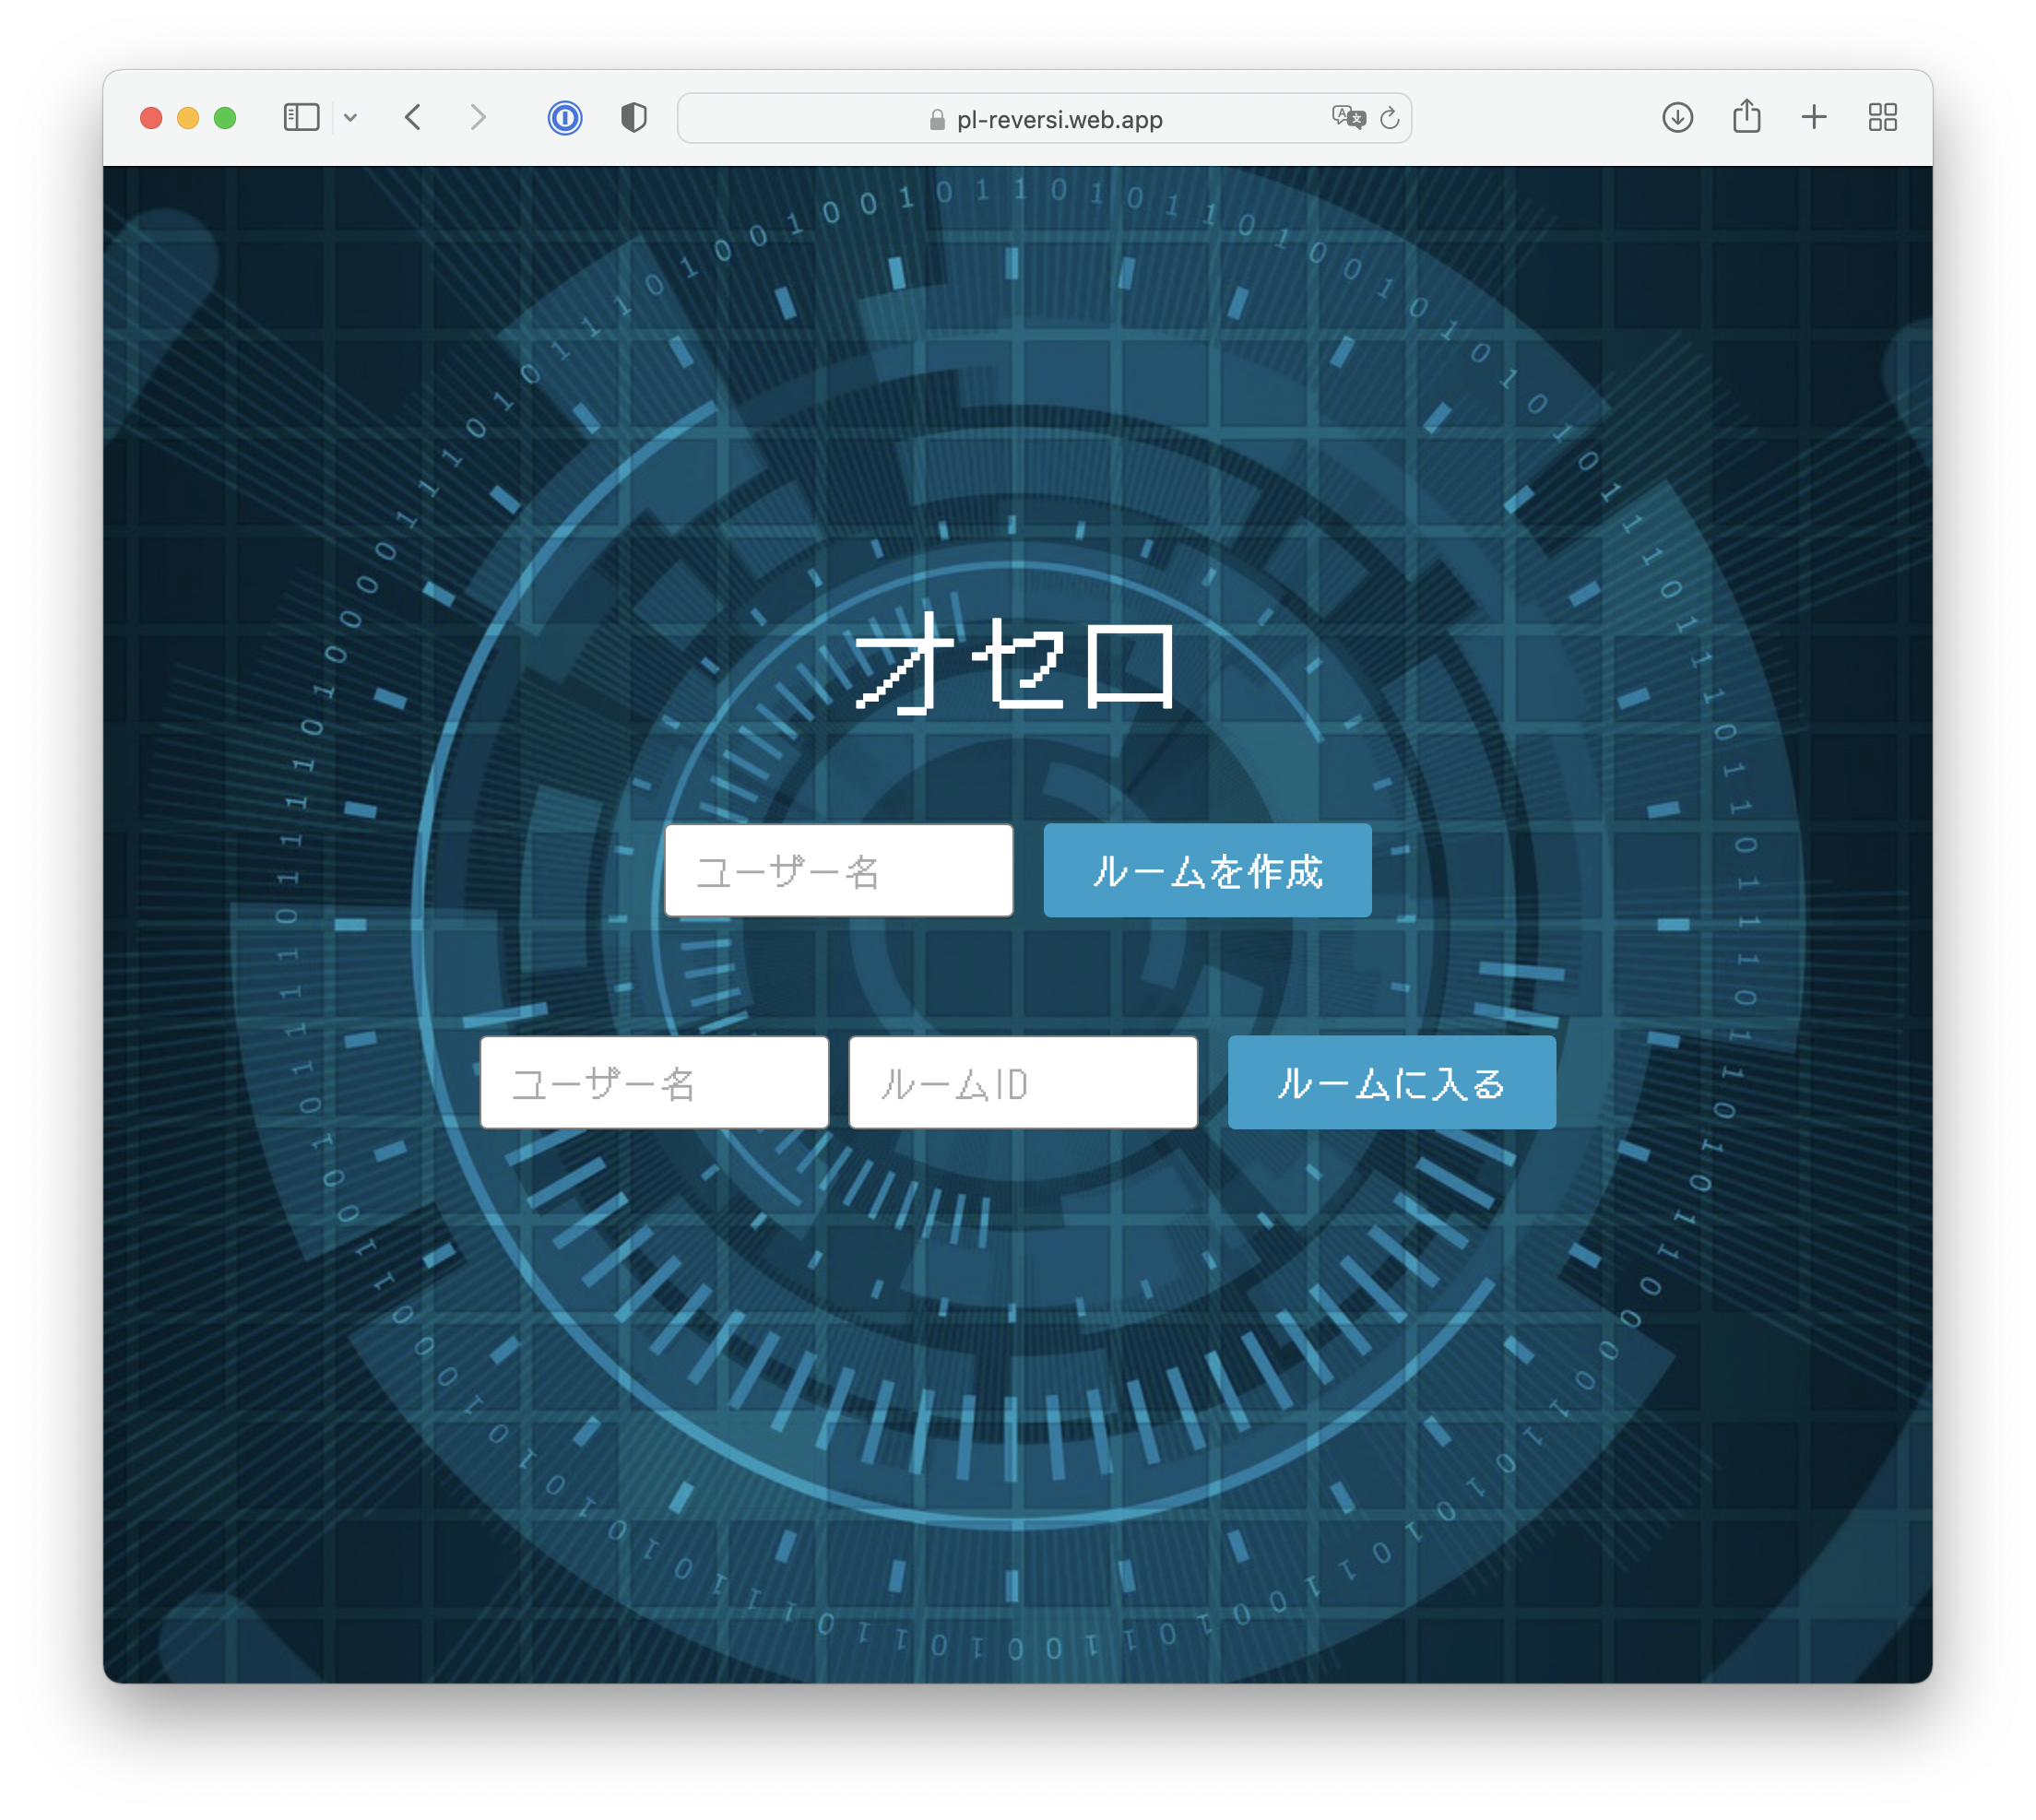Focus the ユーザー名 field in the join row
This screenshot has height=1820, width=2036.
tap(654, 1083)
